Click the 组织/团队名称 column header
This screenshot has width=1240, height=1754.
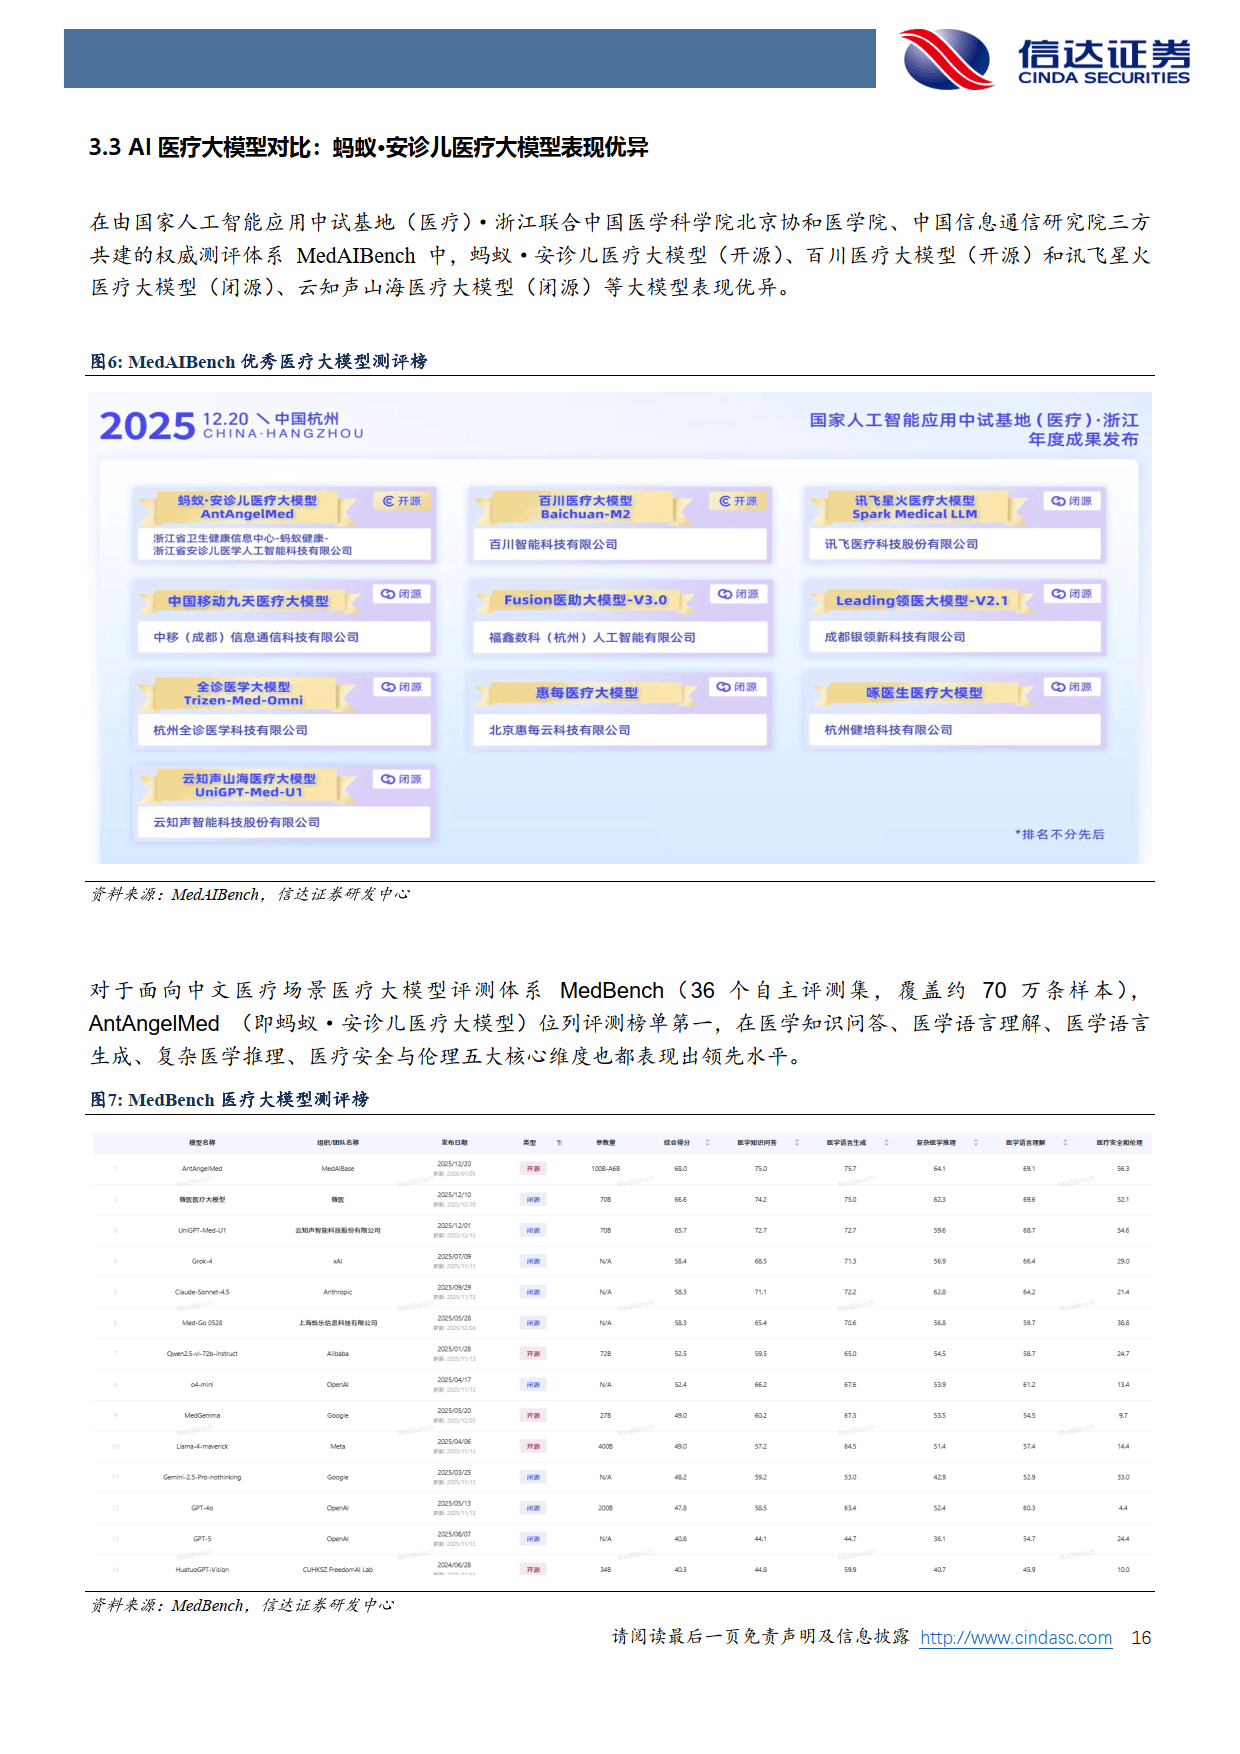[x=338, y=1142]
